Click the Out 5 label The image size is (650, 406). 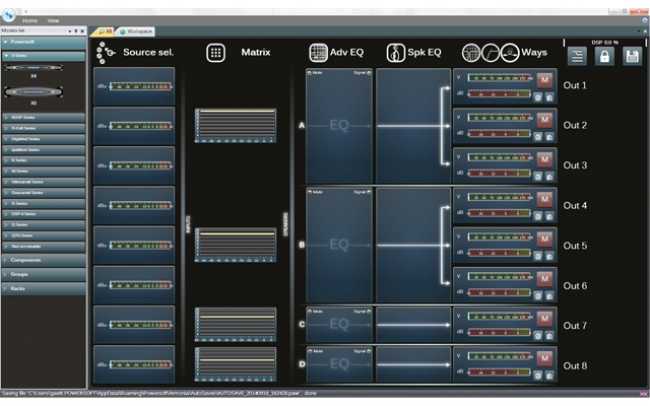point(575,246)
